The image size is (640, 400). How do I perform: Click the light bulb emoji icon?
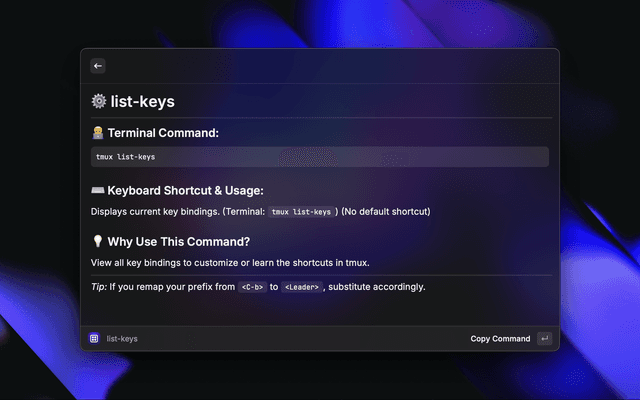coord(97,241)
